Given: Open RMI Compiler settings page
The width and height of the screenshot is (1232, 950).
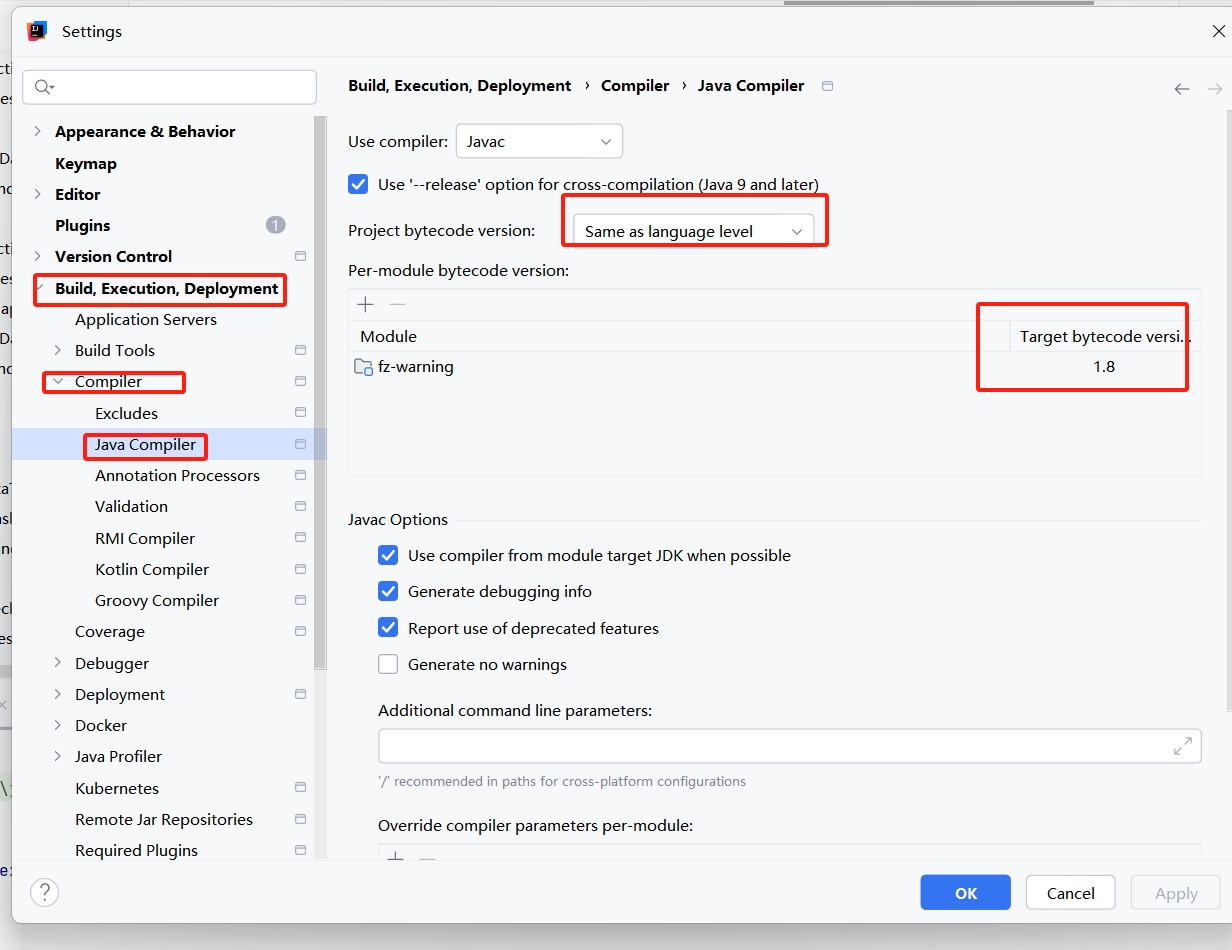Looking at the screenshot, I should point(145,538).
